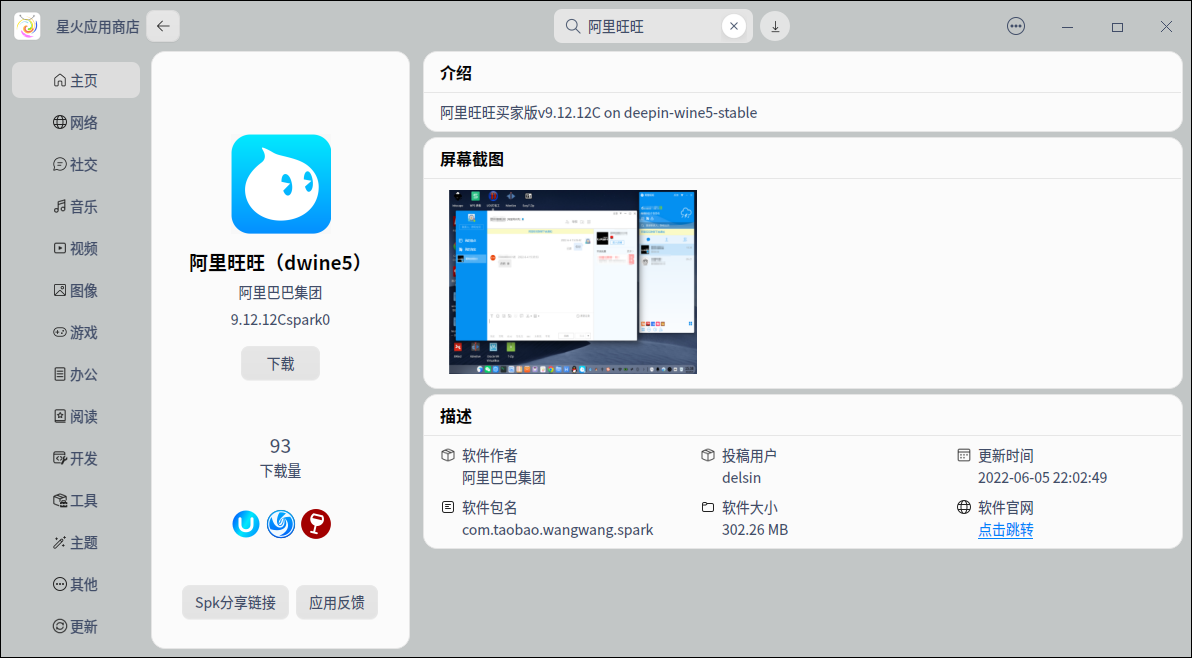Click the Spark Store logo icon
This screenshot has height=658, width=1192.
[27, 27]
